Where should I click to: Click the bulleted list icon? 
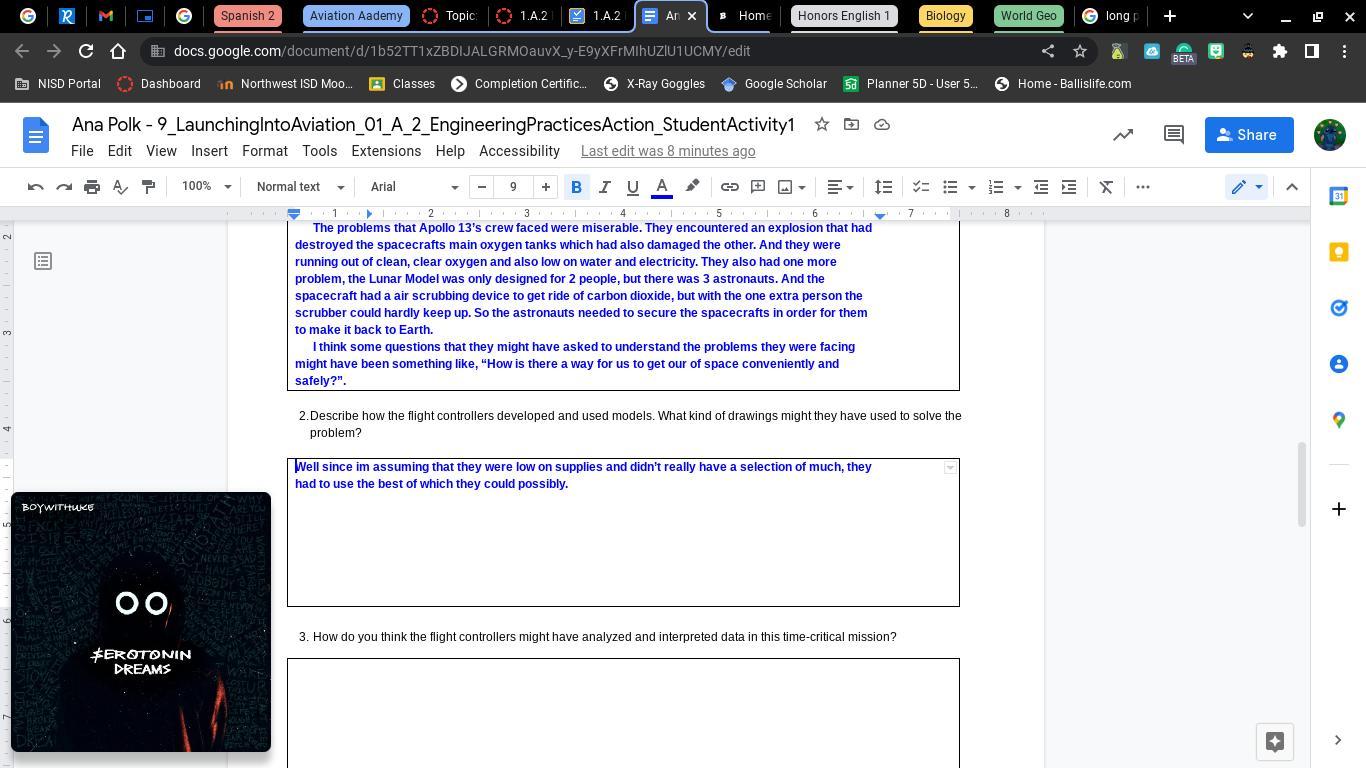[950, 187]
